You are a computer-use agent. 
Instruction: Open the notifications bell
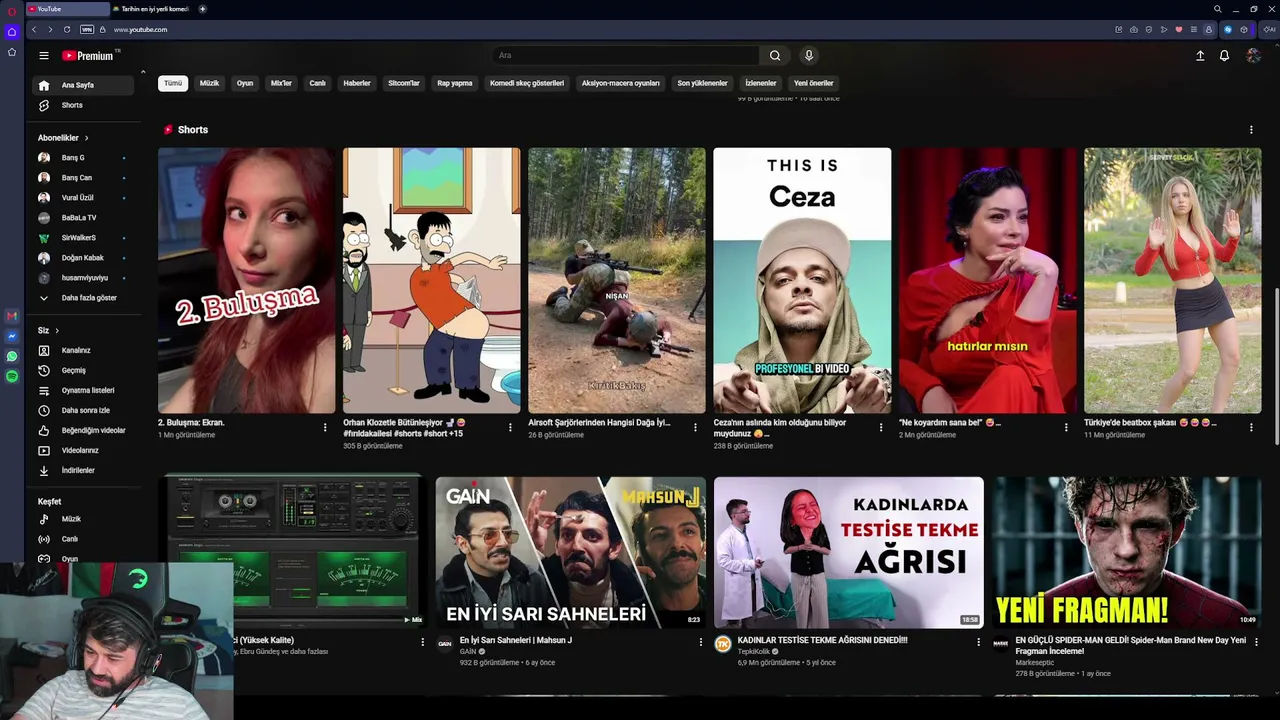pos(1224,56)
